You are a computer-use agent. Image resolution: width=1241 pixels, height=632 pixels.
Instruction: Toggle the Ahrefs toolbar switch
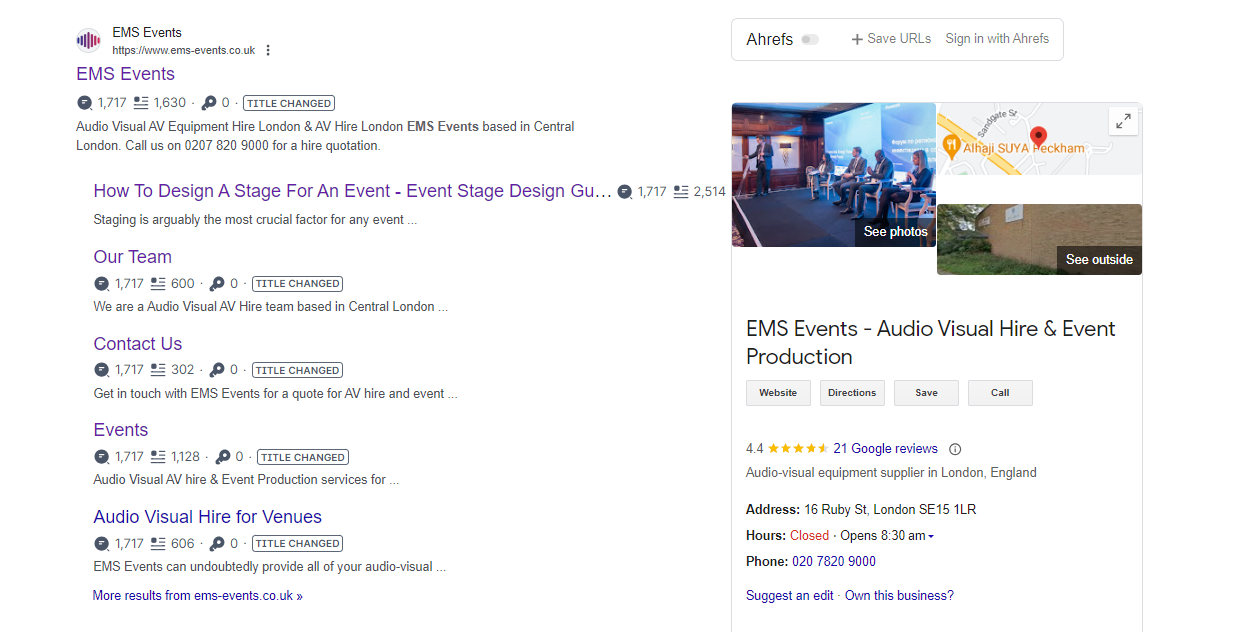810,40
